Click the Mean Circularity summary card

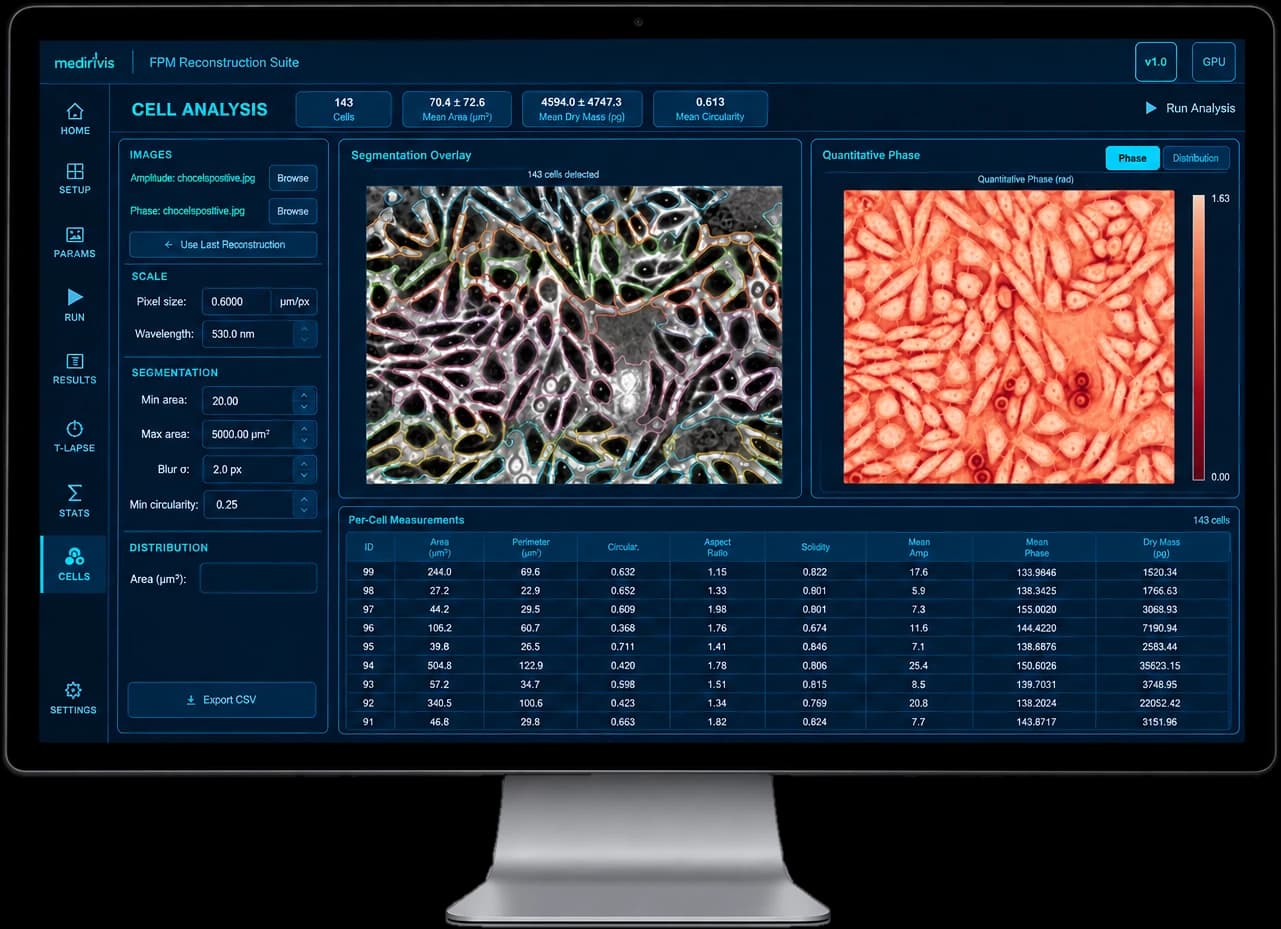pyautogui.click(x=710, y=109)
